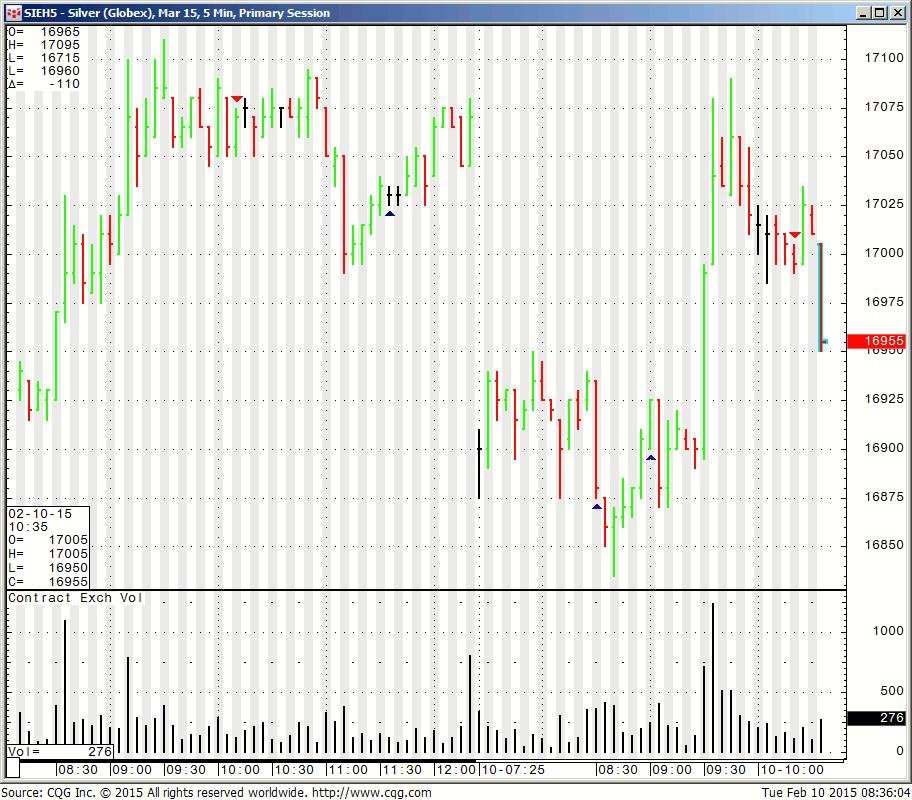Image resolution: width=912 pixels, height=800 pixels.
Task: Click the red down-arrow marker near 17000
Action: point(794,235)
